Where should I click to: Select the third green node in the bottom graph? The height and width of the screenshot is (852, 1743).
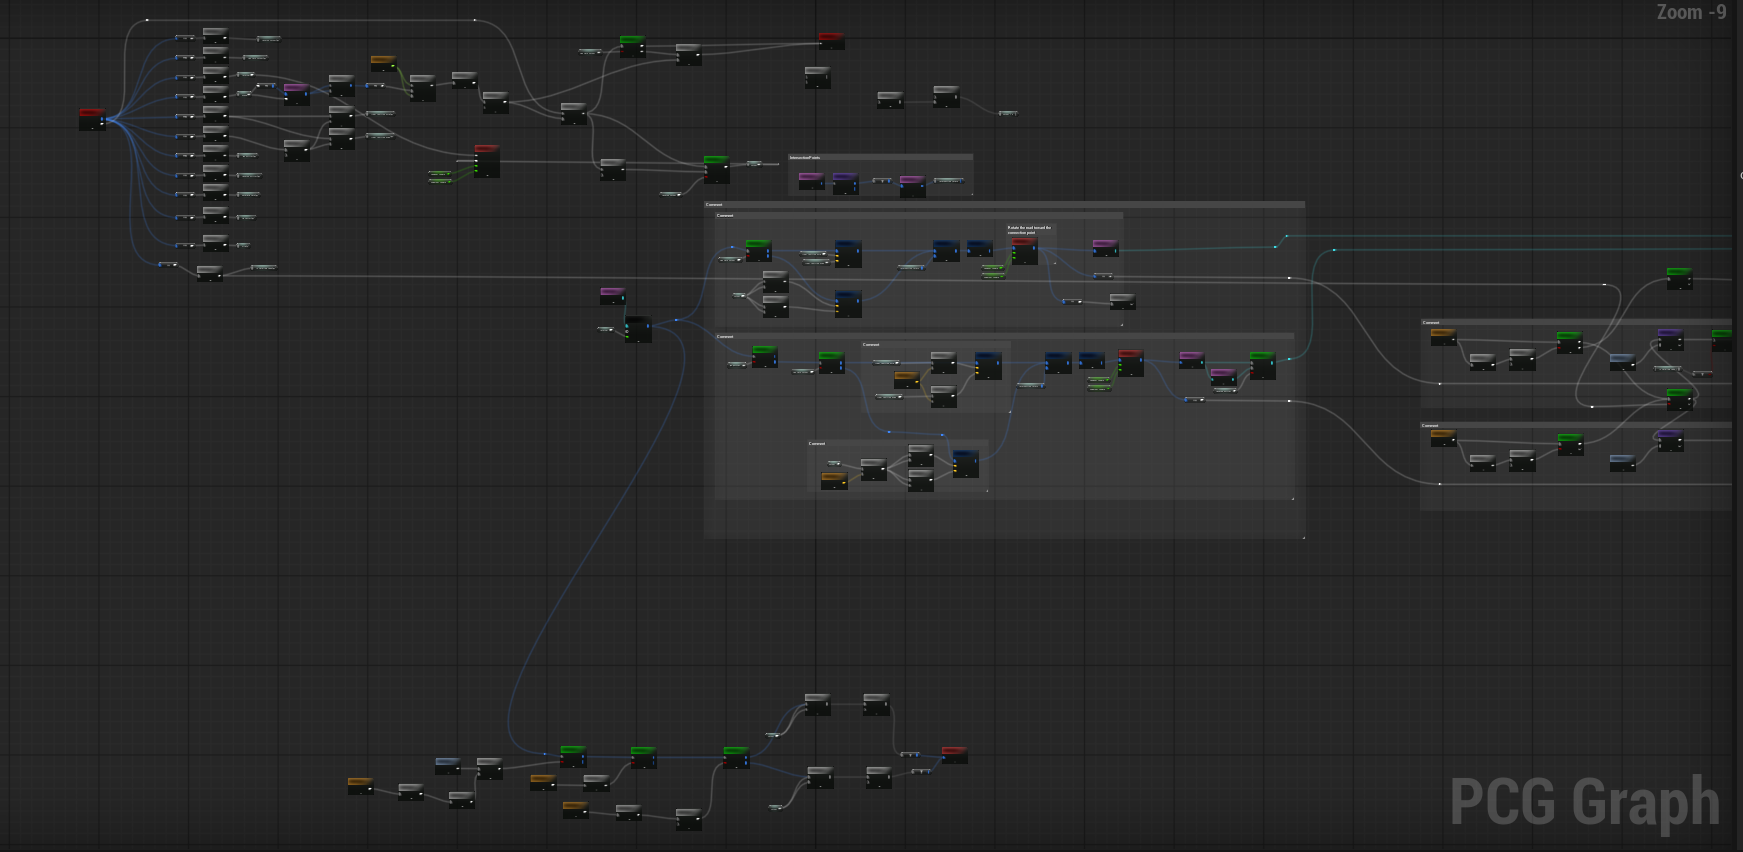[736, 757]
